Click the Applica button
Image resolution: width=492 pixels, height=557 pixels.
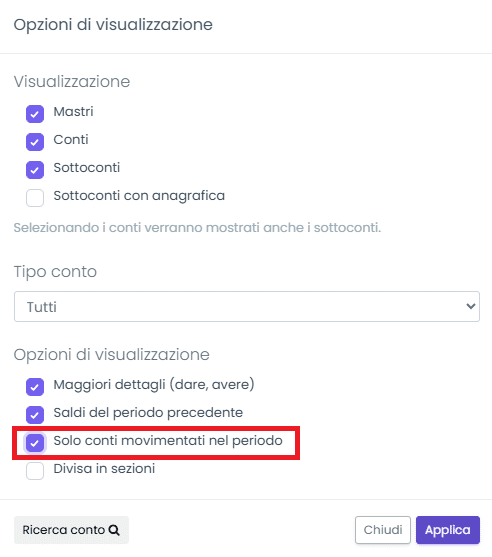coord(448,530)
